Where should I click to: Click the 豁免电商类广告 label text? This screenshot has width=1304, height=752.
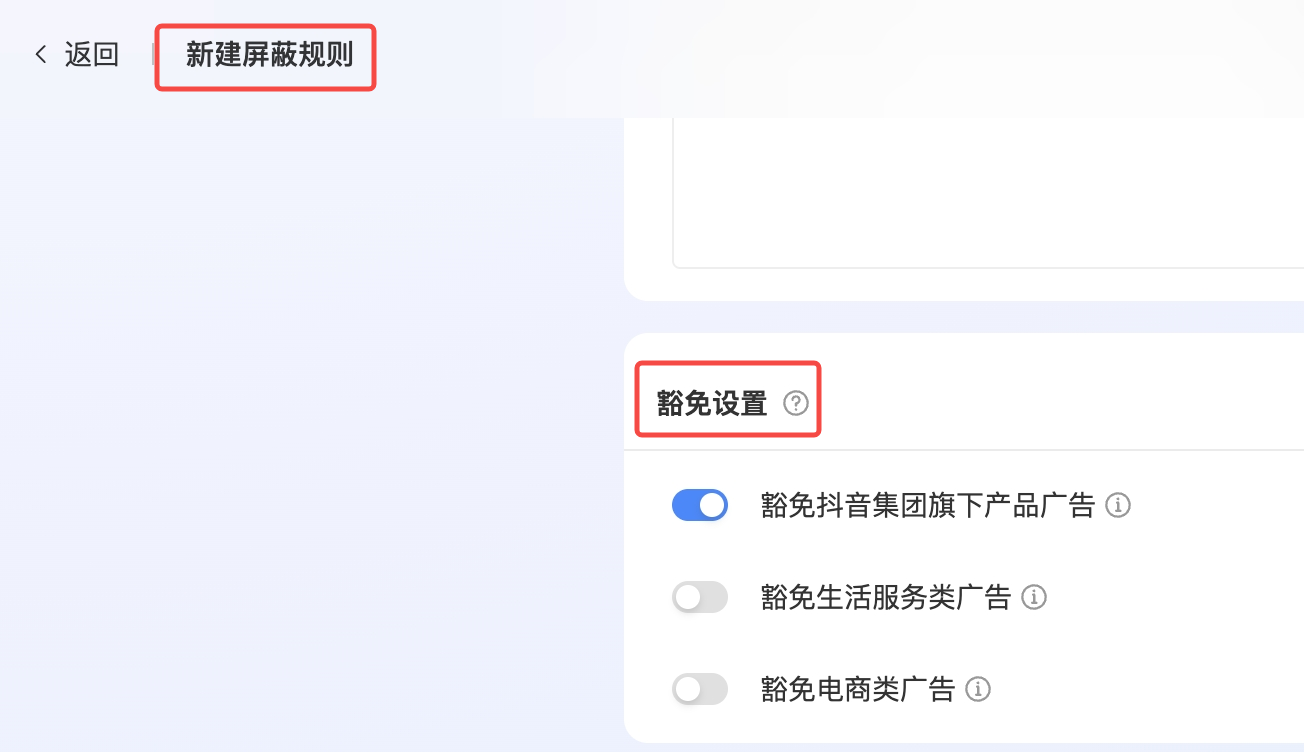[x=857, y=689]
